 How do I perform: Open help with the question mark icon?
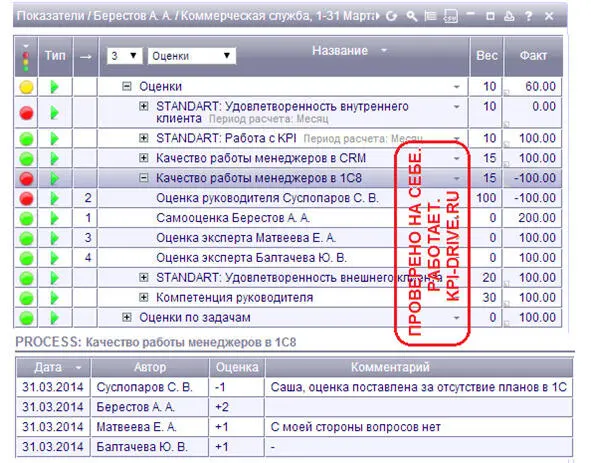coord(529,16)
